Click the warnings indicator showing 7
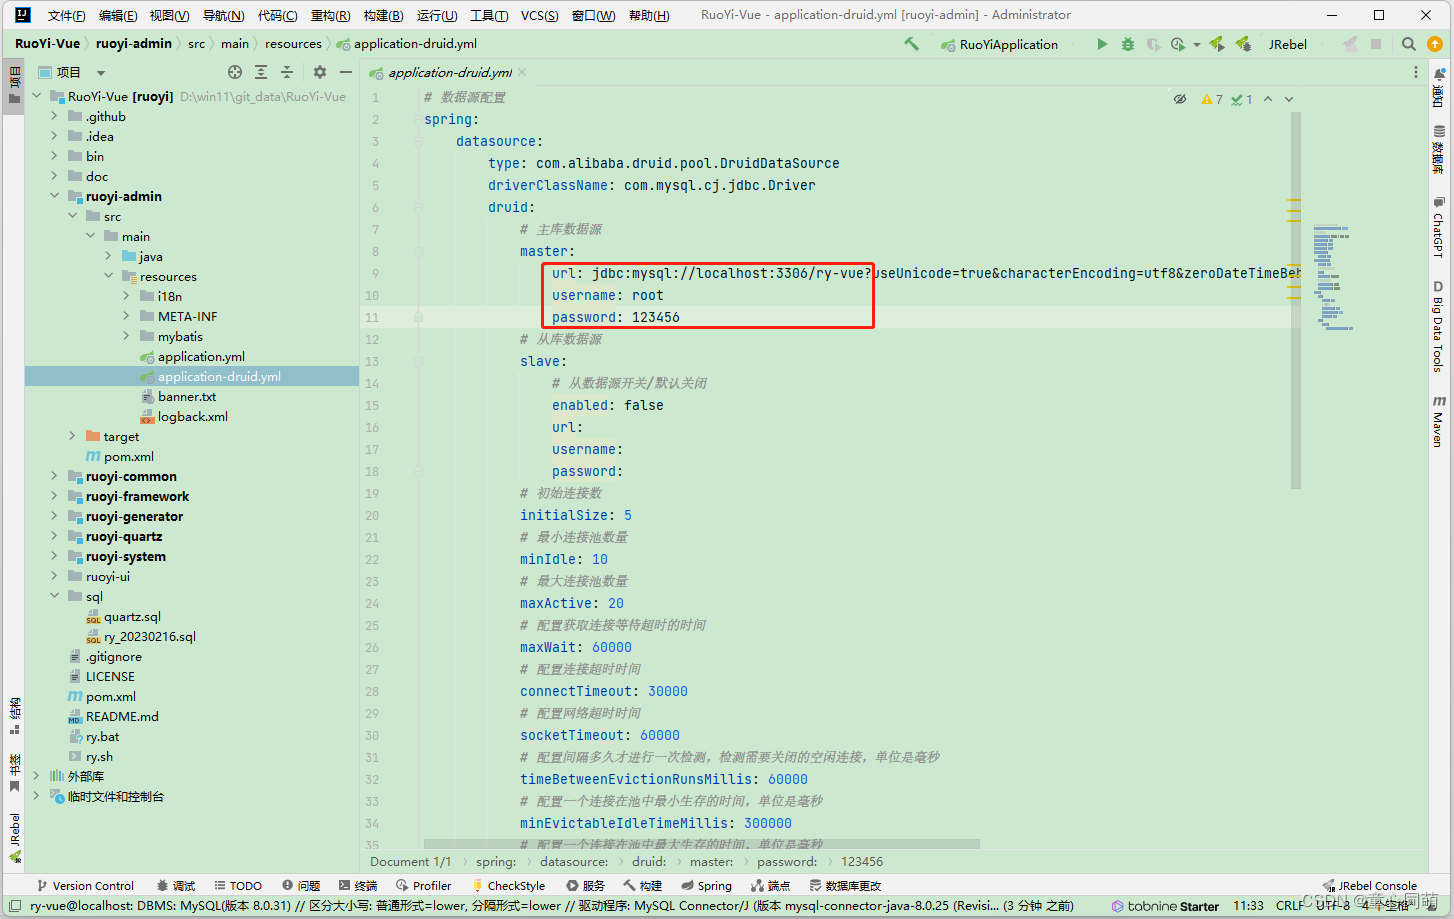The width and height of the screenshot is (1454, 919). coord(1212,99)
